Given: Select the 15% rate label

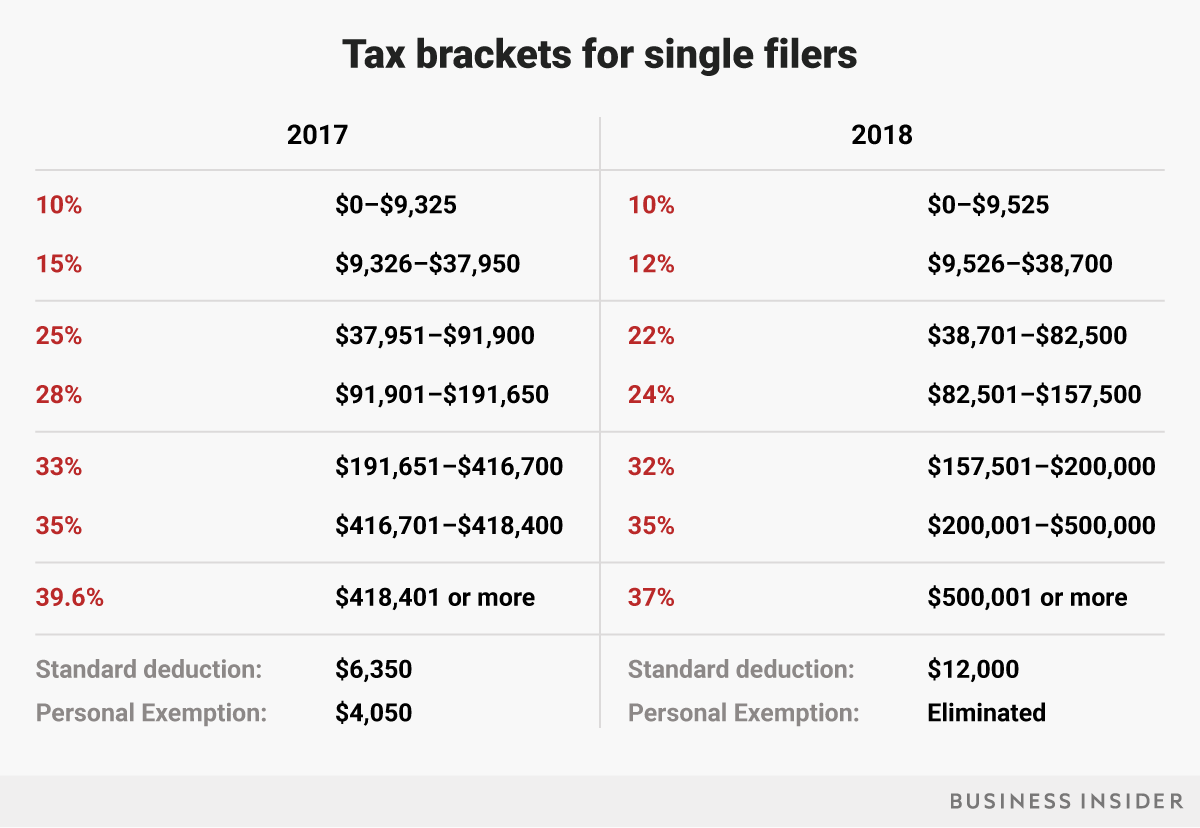Looking at the screenshot, I should tap(59, 264).
